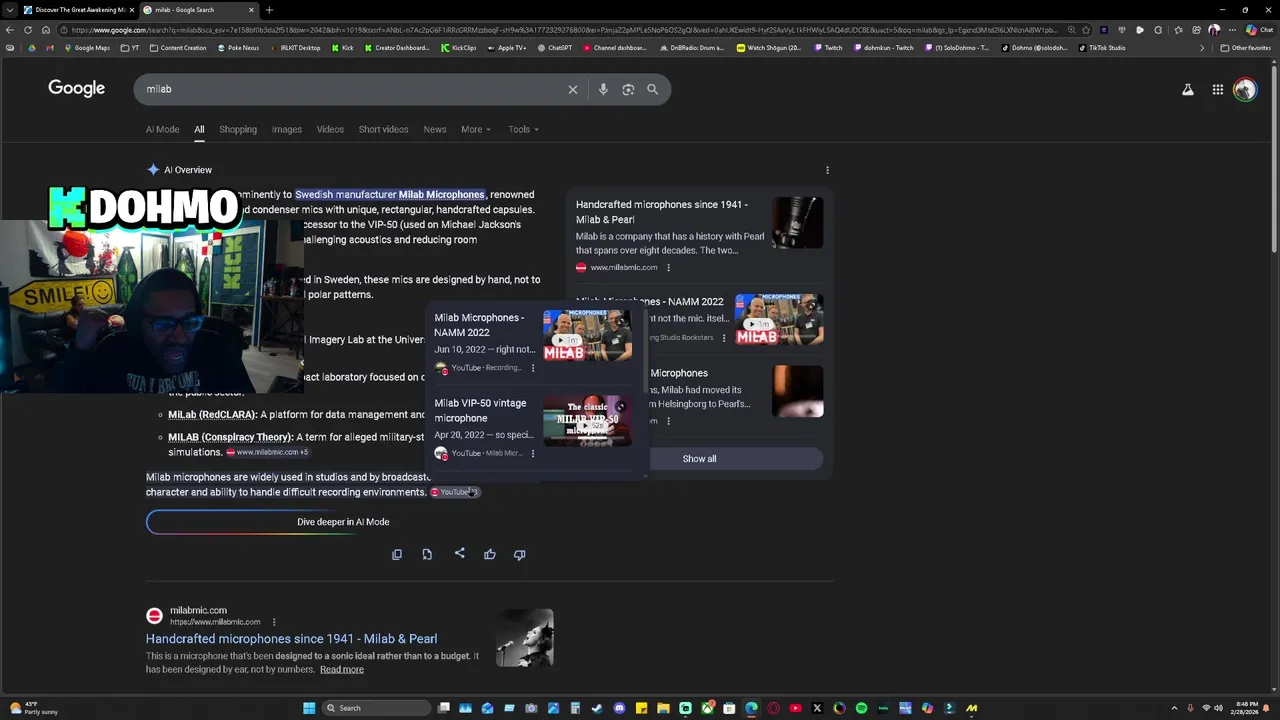Open Handcrafted microphones since 1941 result link

291,639
